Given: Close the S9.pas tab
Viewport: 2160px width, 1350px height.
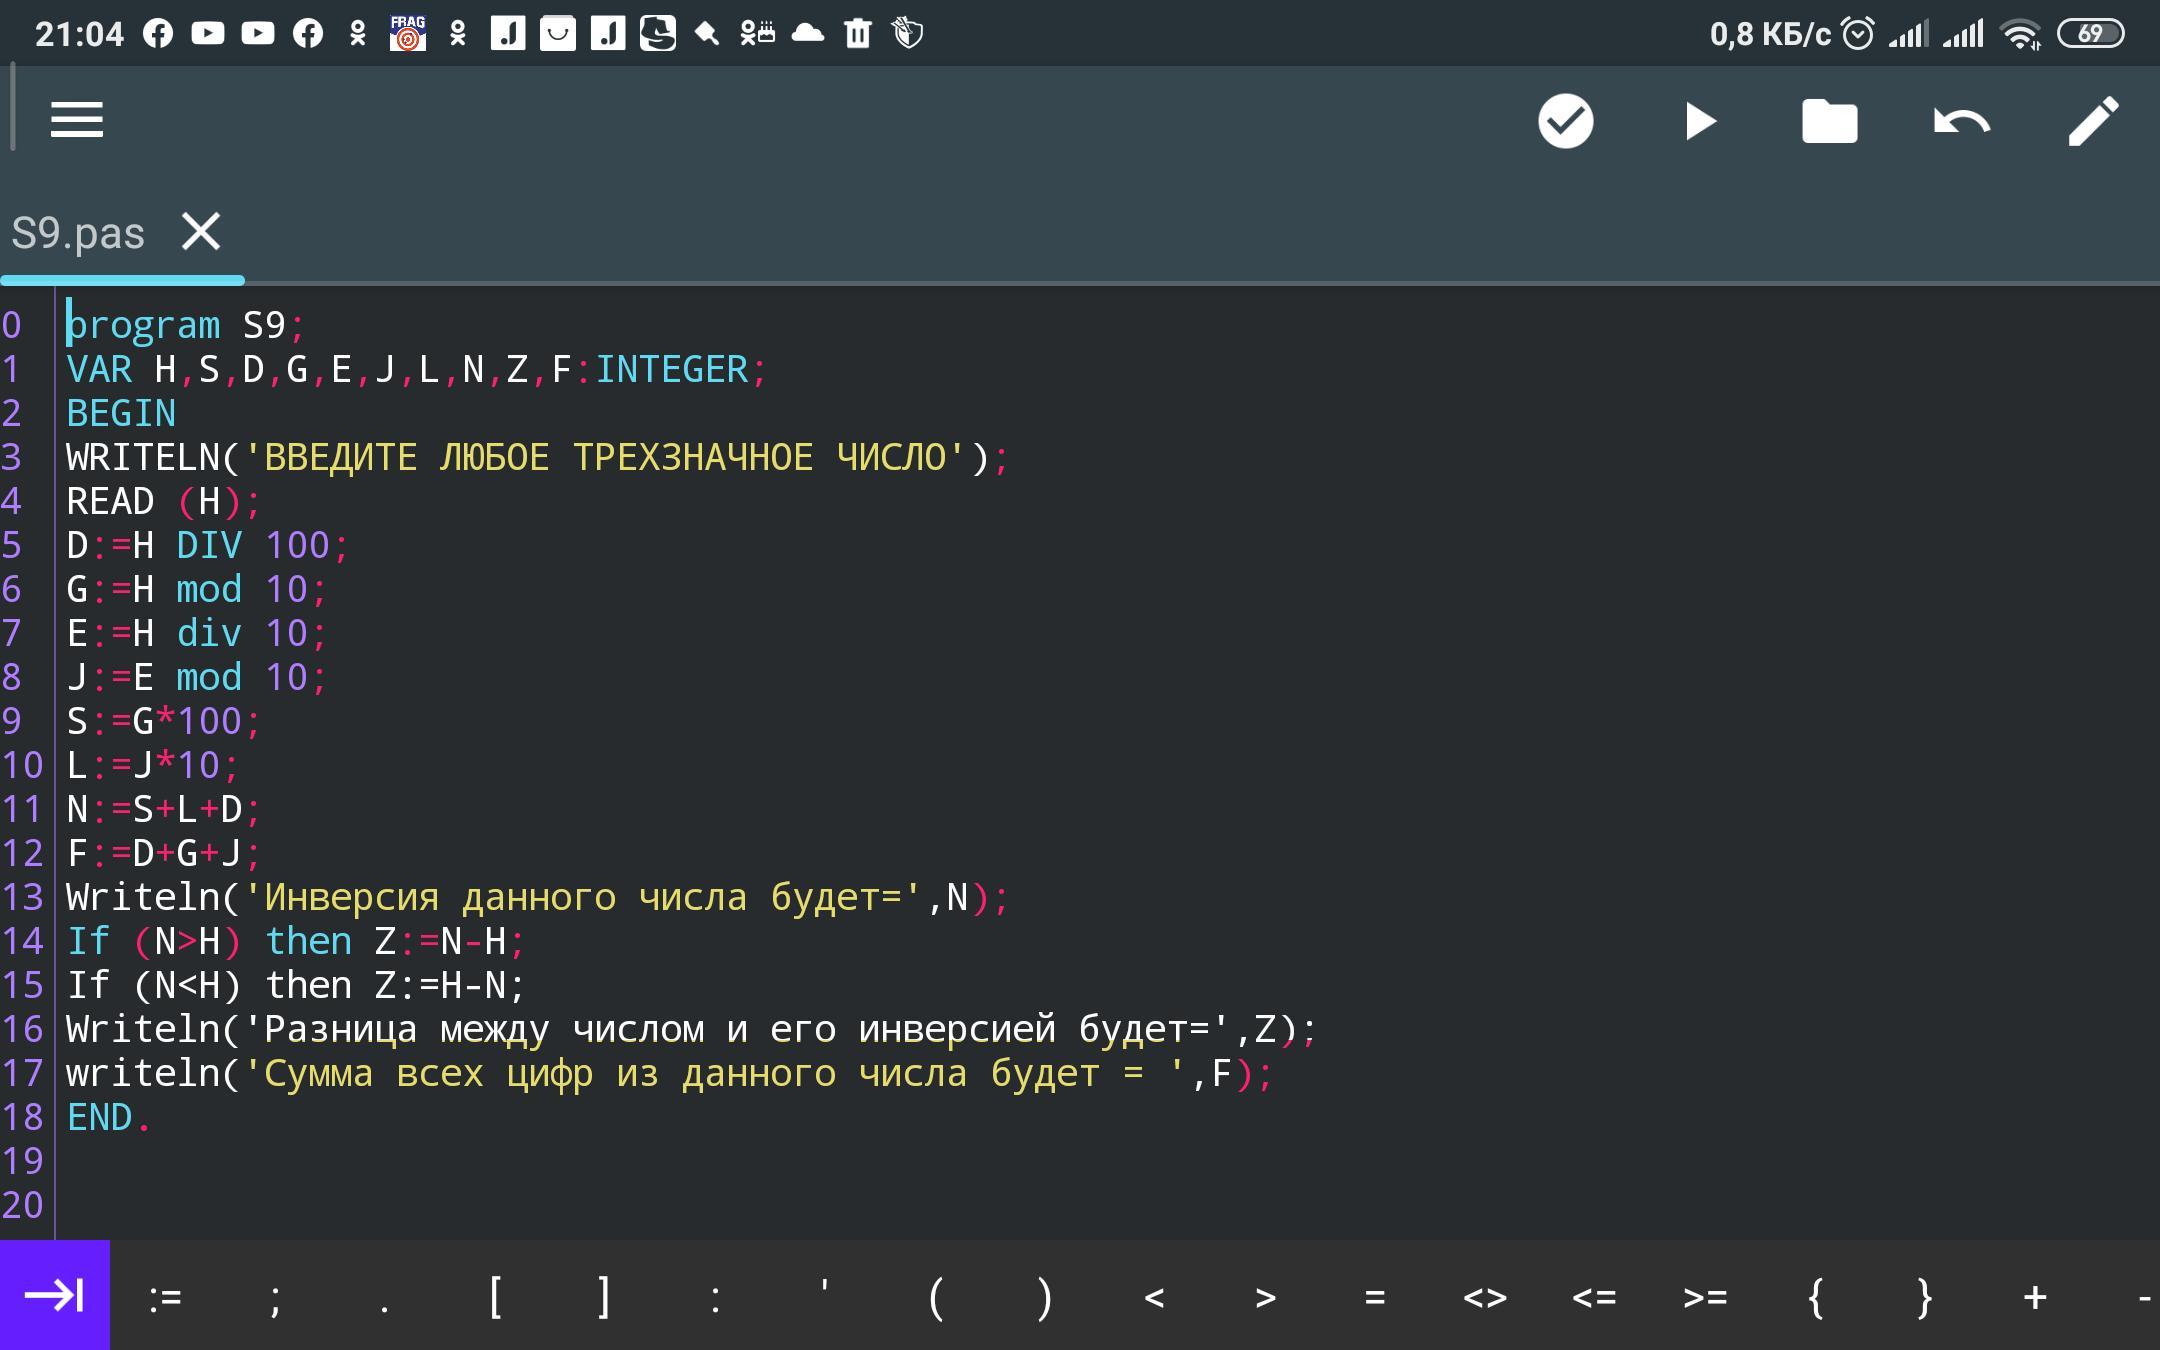Looking at the screenshot, I should (201, 232).
